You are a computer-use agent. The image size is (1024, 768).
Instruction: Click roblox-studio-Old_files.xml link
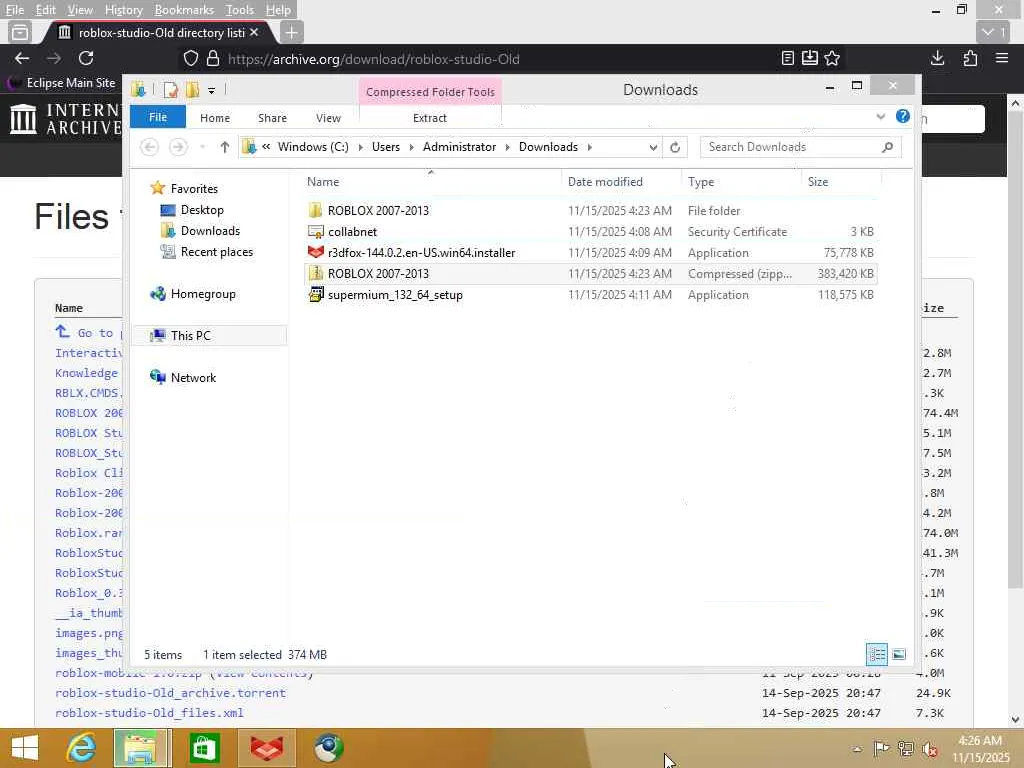click(149, 713)
